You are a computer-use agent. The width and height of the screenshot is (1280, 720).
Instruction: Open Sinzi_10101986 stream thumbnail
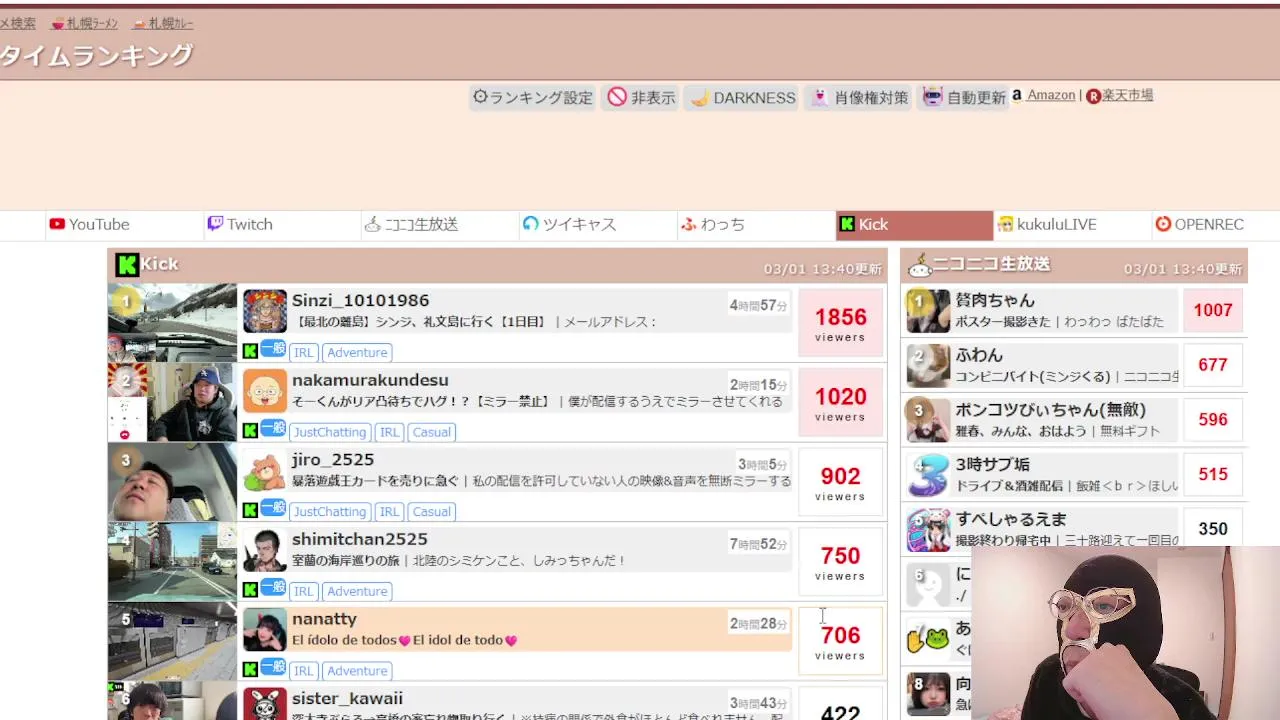(172, 322)
